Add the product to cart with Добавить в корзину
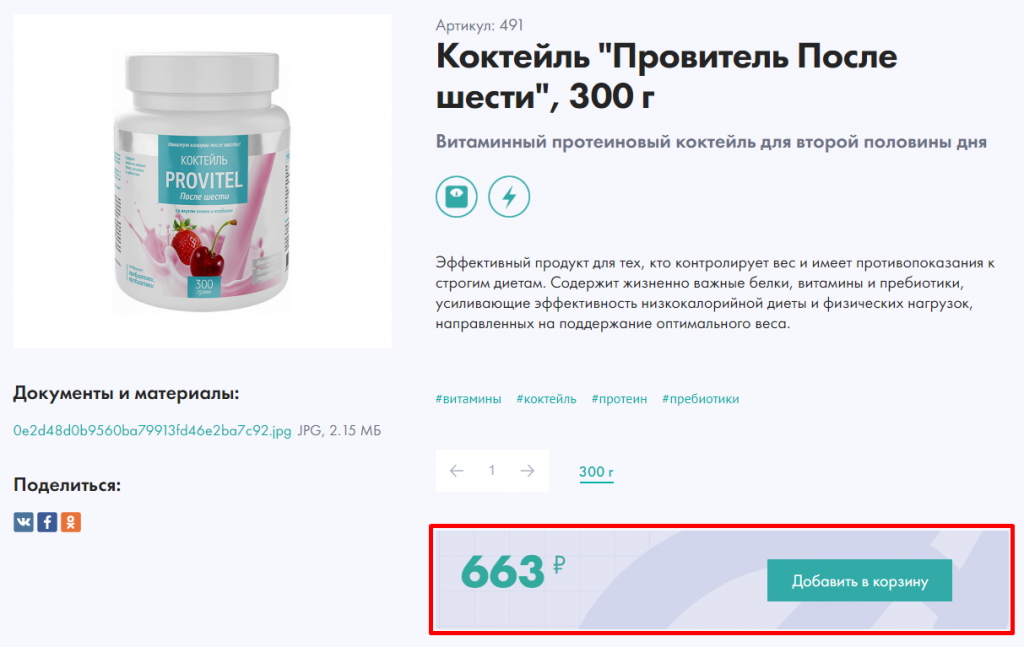This screenshot has width=1024, height=647. 859,580
